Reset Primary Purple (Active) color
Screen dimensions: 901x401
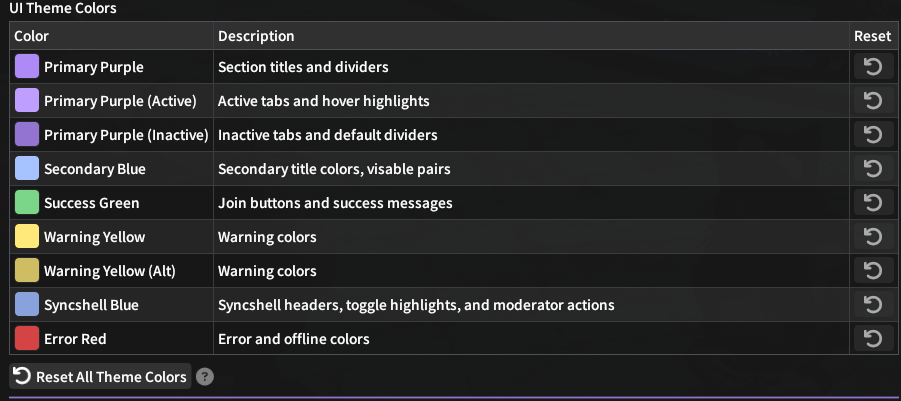coord(872,101)
